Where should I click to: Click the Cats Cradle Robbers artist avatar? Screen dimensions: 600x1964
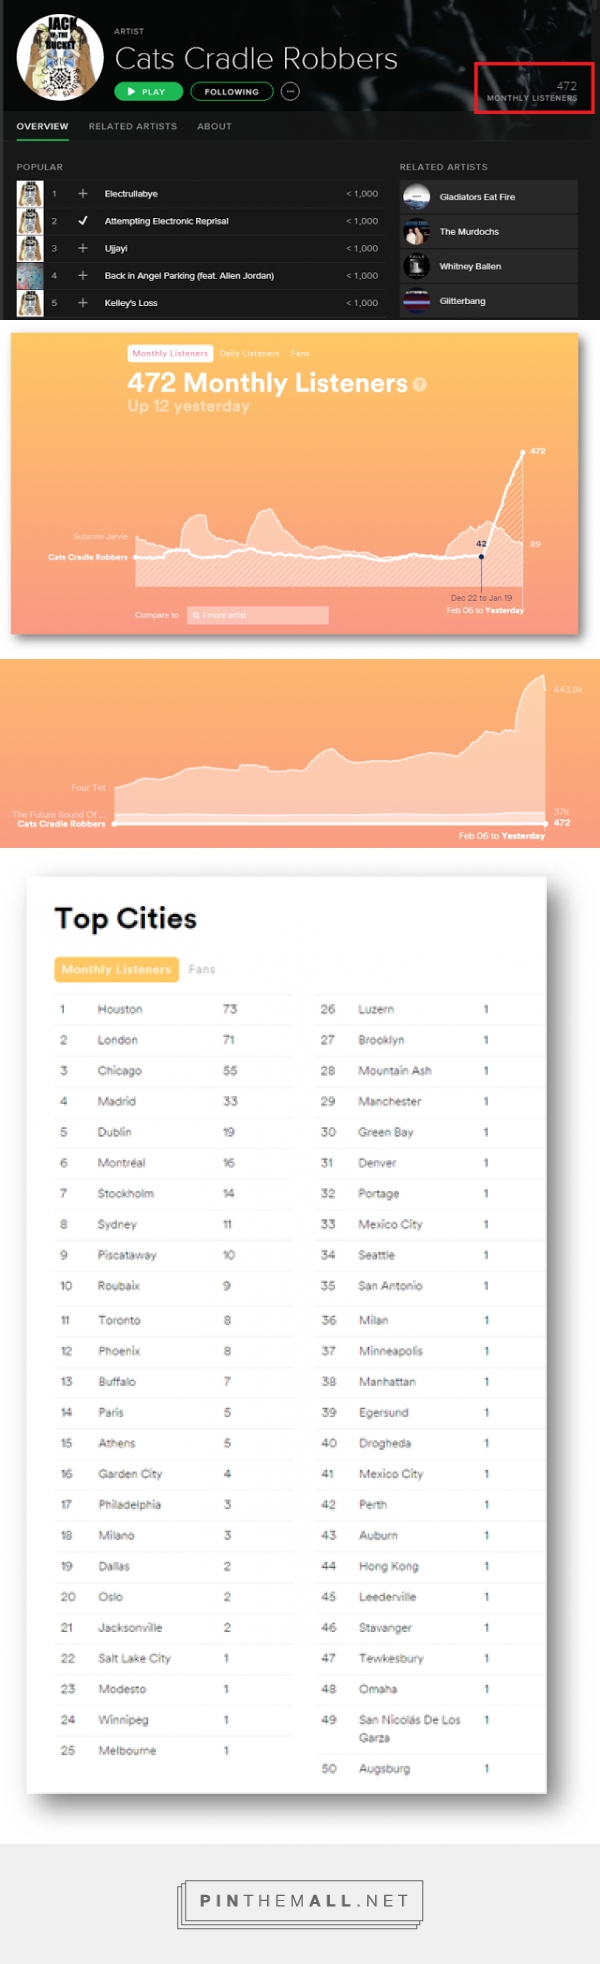pos(60,57)
